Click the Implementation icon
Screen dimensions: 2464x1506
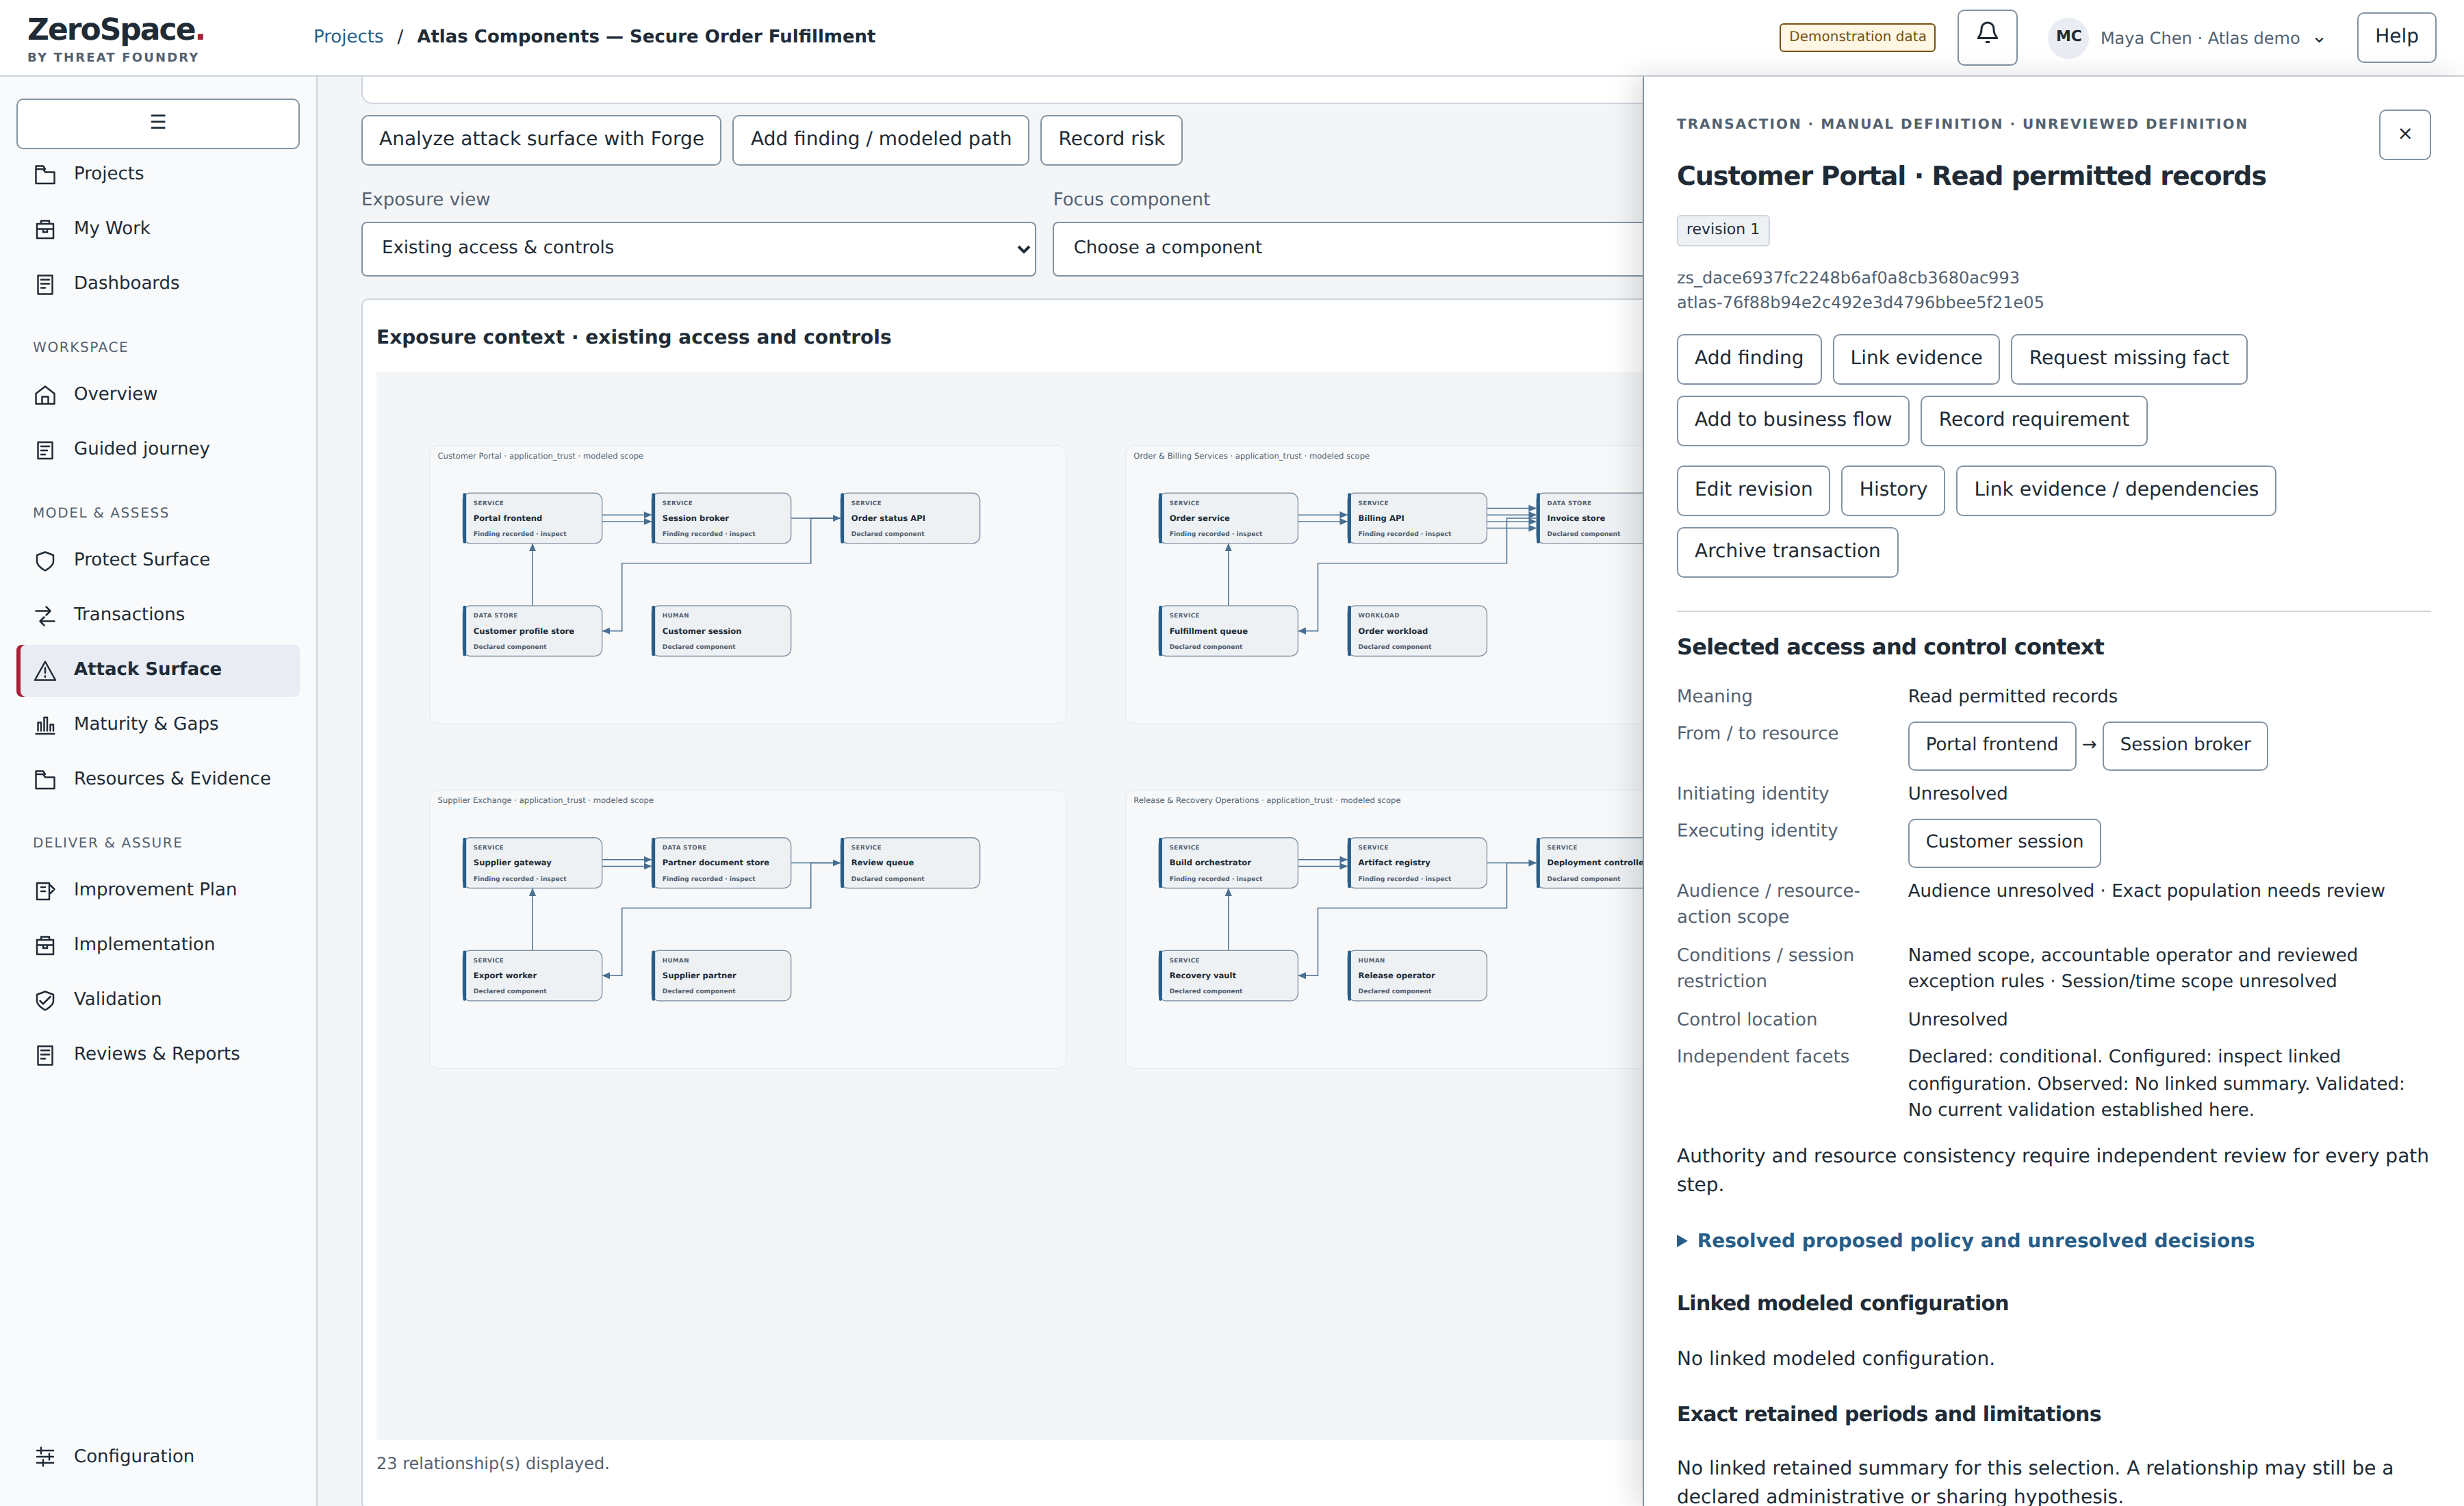[45, 945]
